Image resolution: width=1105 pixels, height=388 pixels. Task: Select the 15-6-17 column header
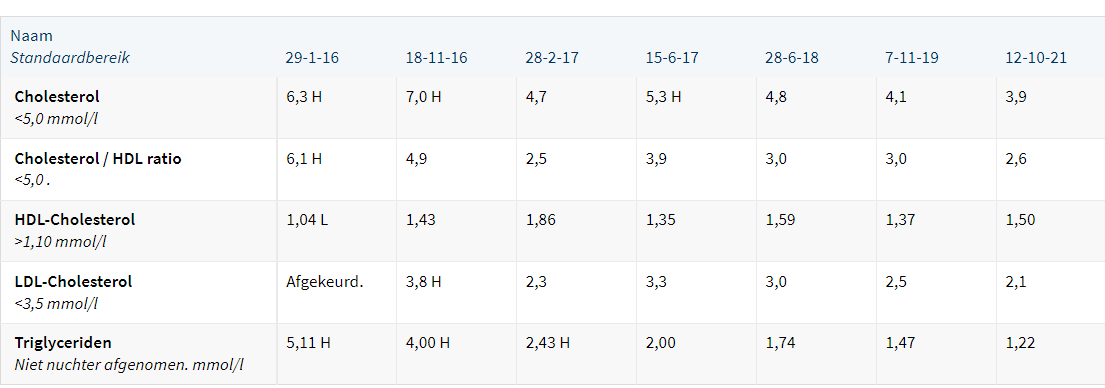(x=672, y=58)
